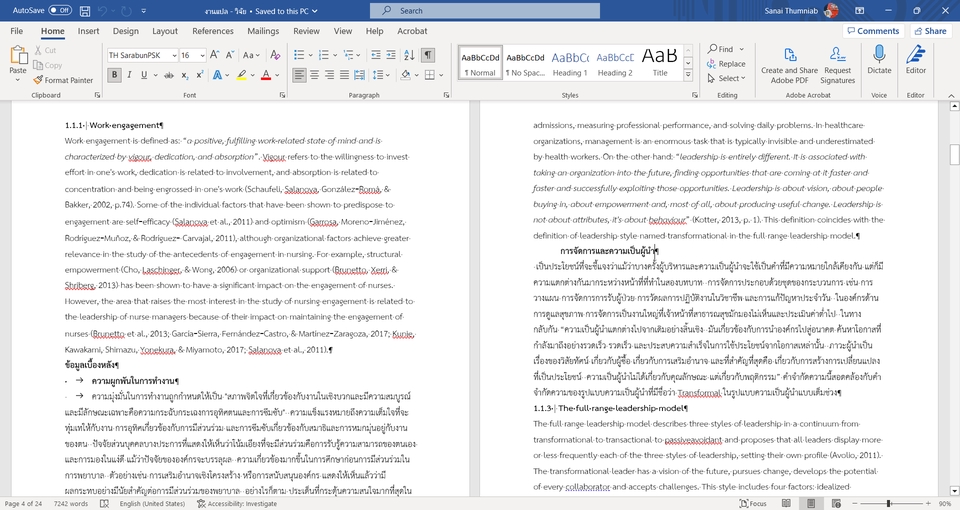Click the Save icon in title bar
This screenshot has width=960, height=510.
coord(84,10)
